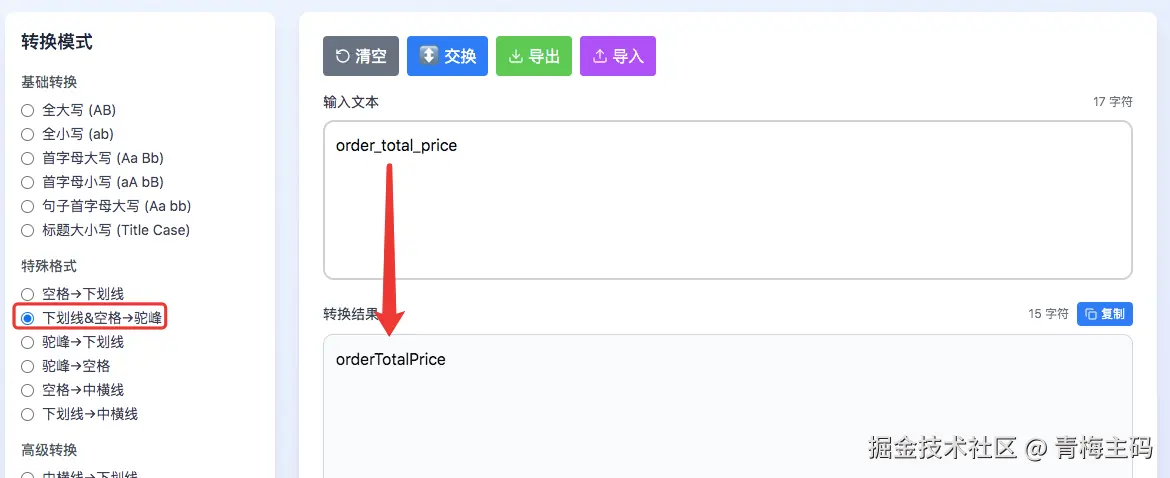Image resolution: width=1170 pixels, height=478 pixels.
Task: Click the circular arrow icon on 清空
Action: click(342, 56)
